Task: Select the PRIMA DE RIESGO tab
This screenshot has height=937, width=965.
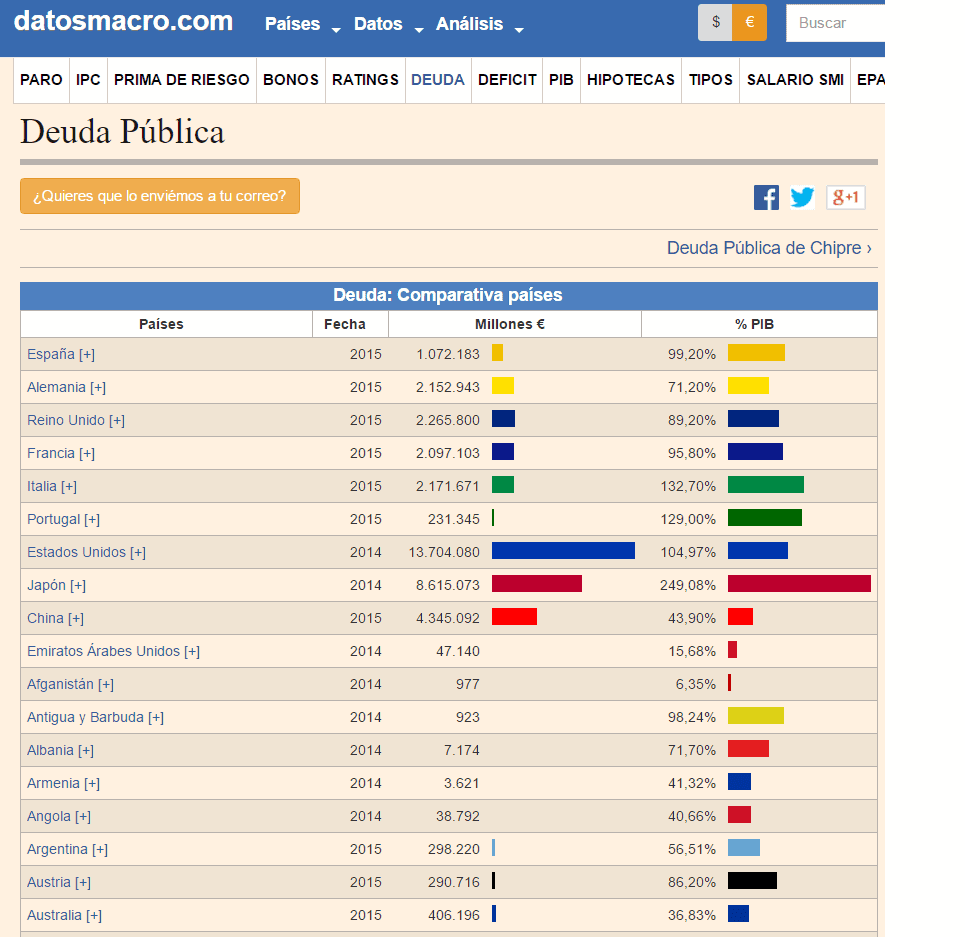Action: (181, 80)
